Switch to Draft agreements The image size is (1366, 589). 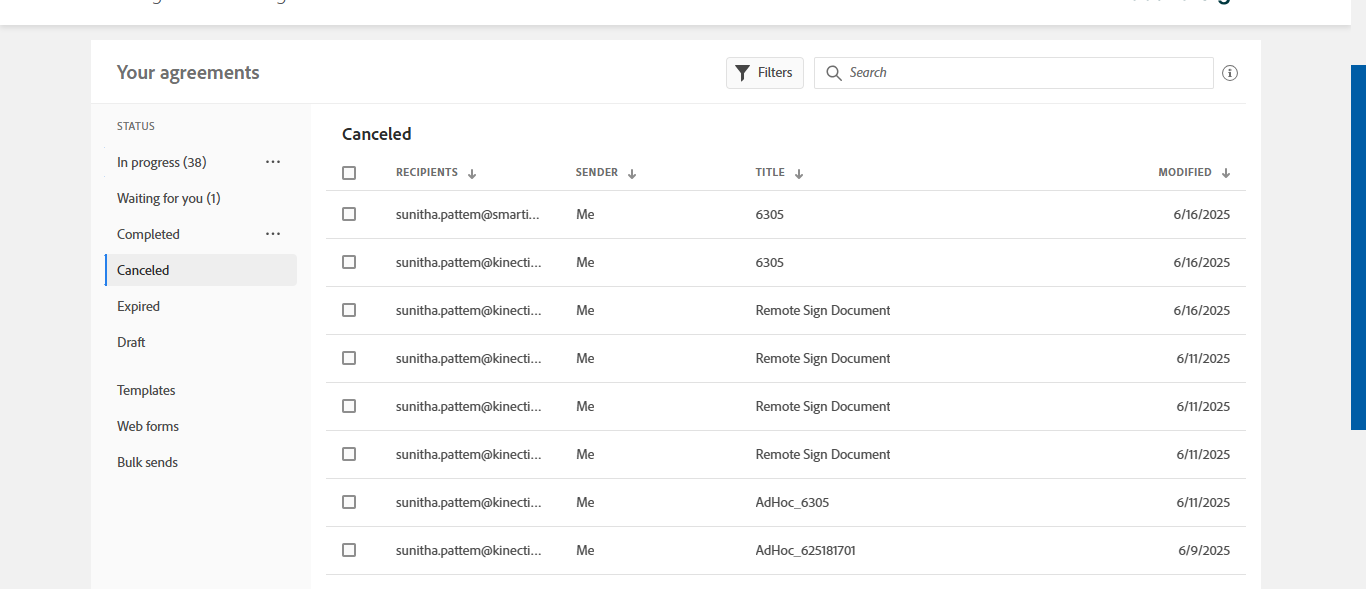point(131,342)
